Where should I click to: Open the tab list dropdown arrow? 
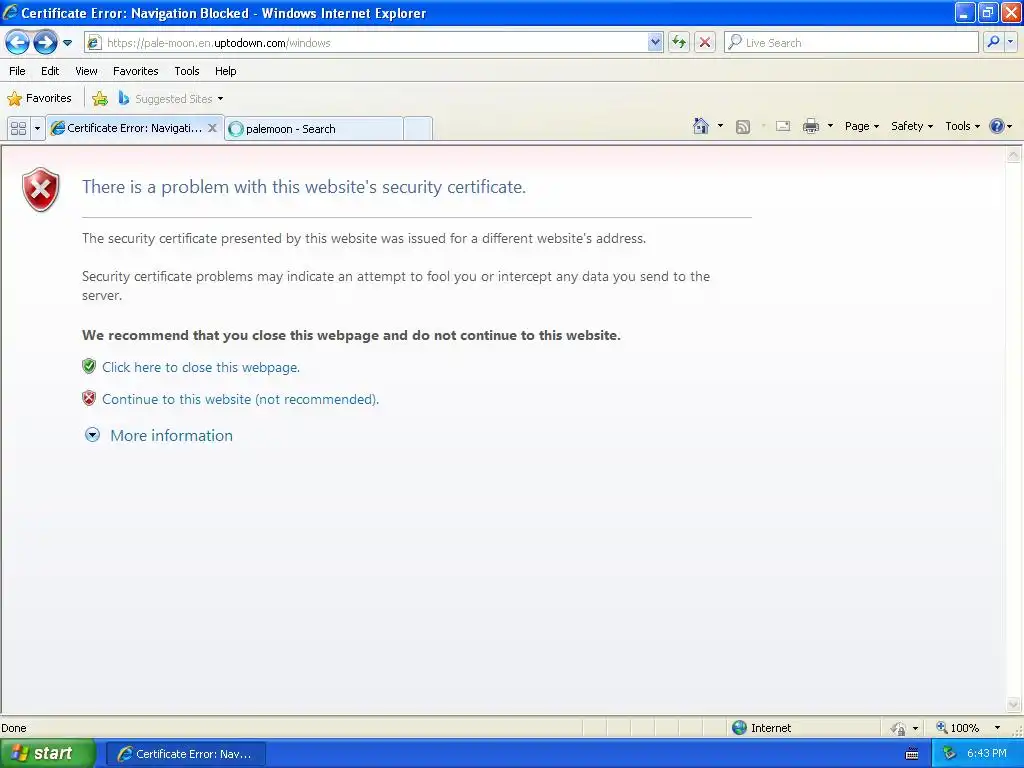pos(37,128)
